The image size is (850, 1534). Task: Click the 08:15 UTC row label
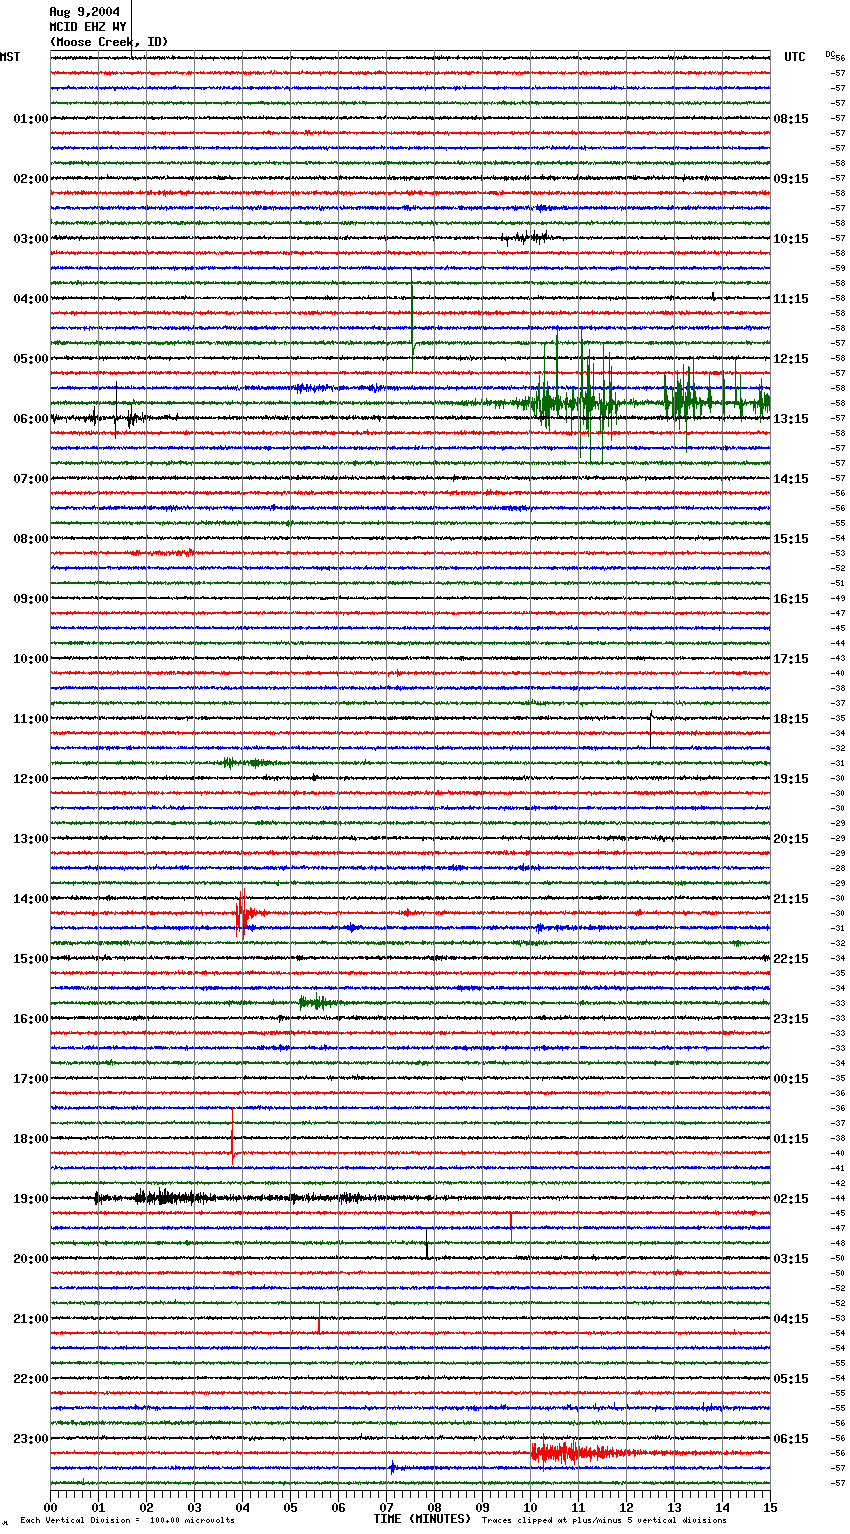tap(791, 119)
